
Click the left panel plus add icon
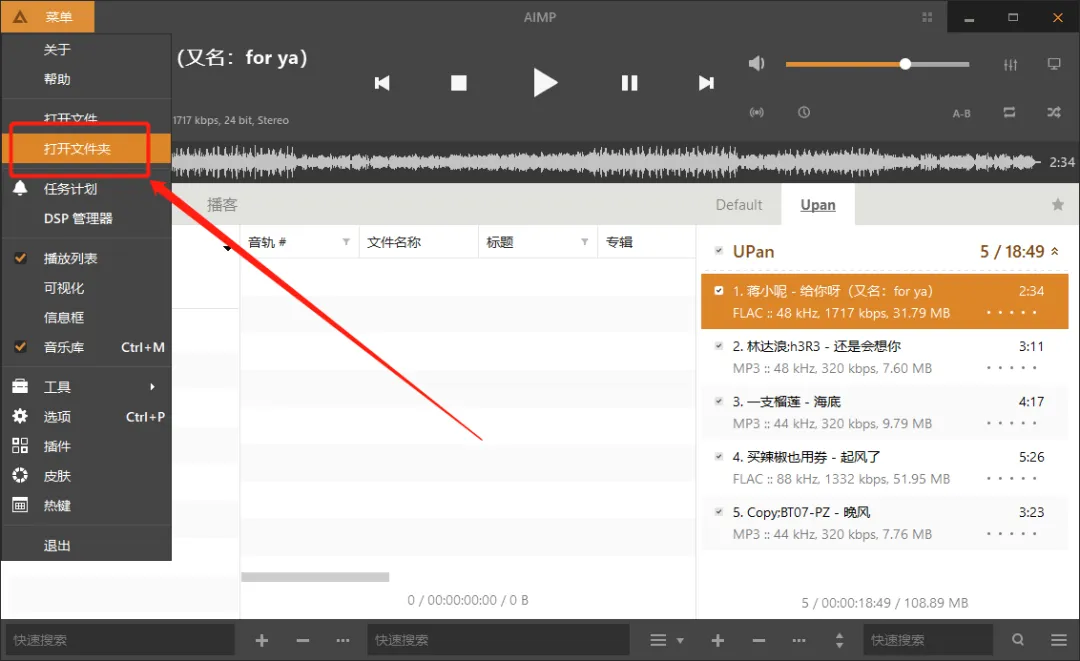[262, 640]
